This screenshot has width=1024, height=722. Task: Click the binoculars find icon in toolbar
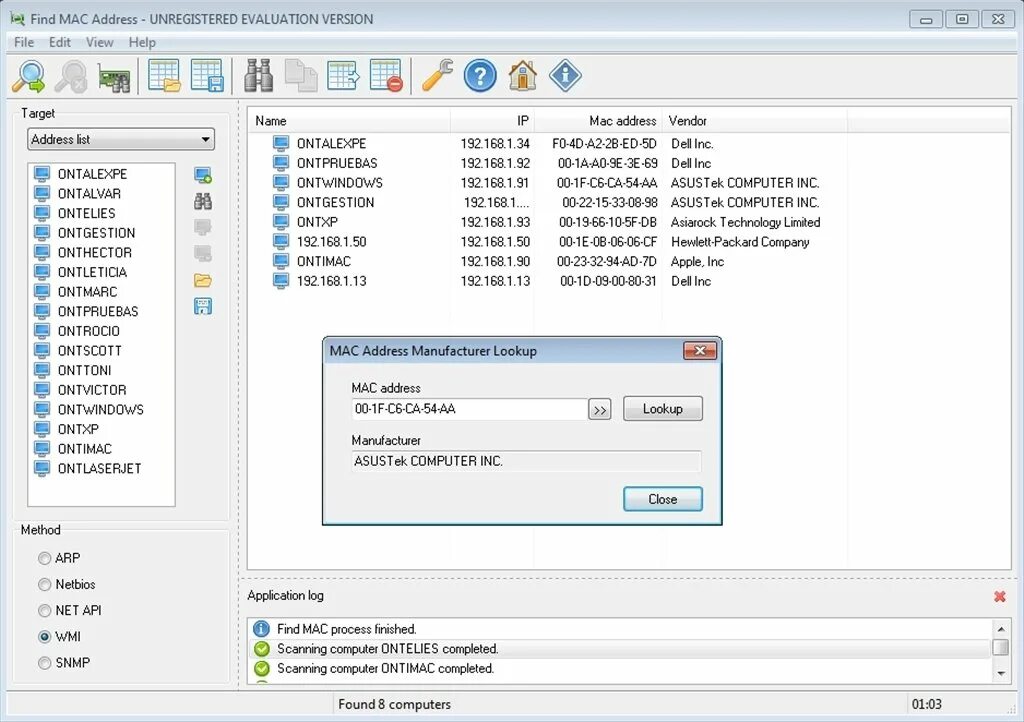click(258, 76)
